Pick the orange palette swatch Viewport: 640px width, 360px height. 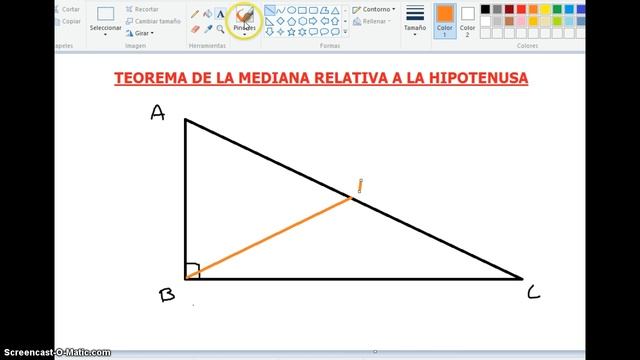533,9
